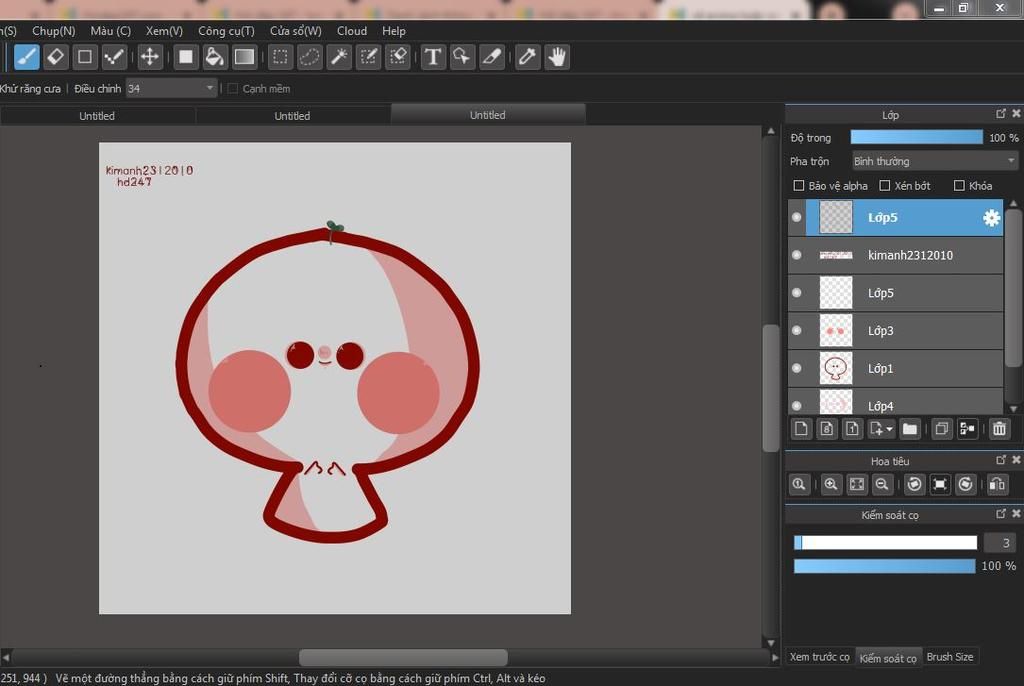The height and width of the screenshot is (686, 1024).
Task: Switch to the Xem trước cọ tab
Action: click(820, 657)
